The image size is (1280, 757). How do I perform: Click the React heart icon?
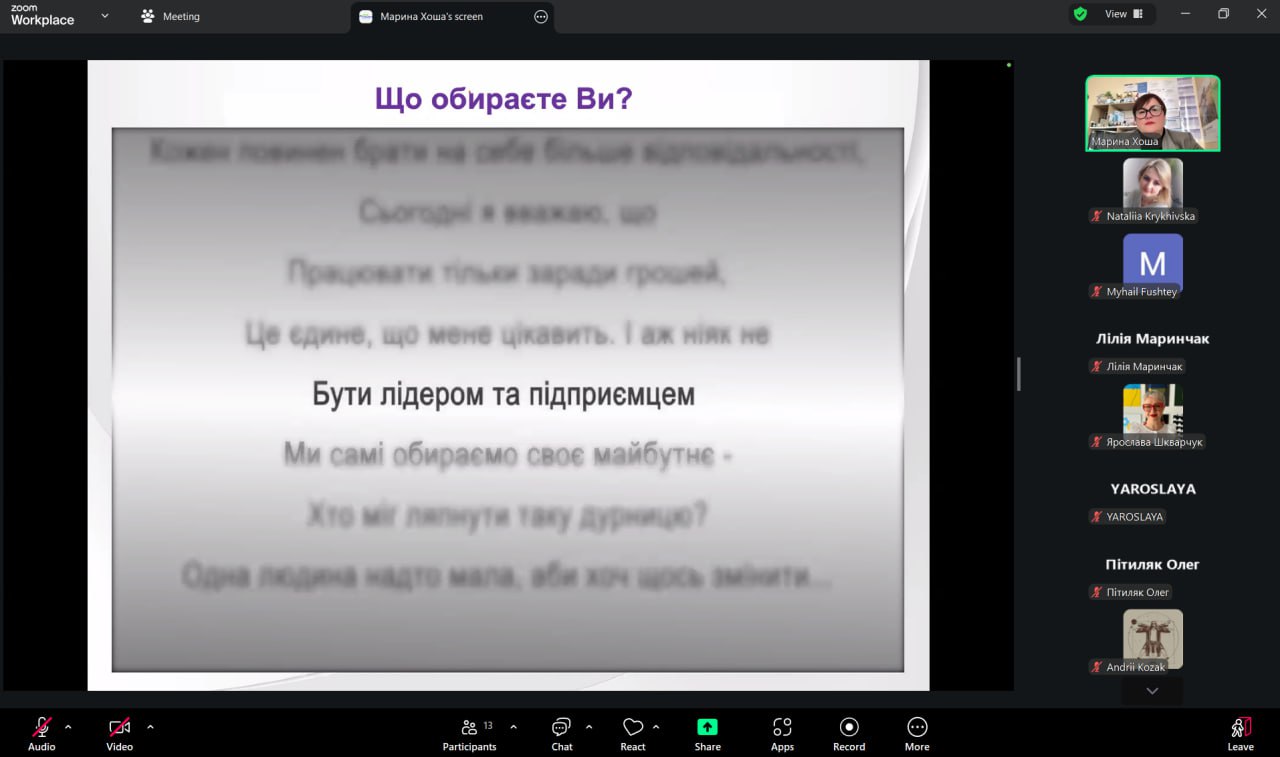click(632, 728)
